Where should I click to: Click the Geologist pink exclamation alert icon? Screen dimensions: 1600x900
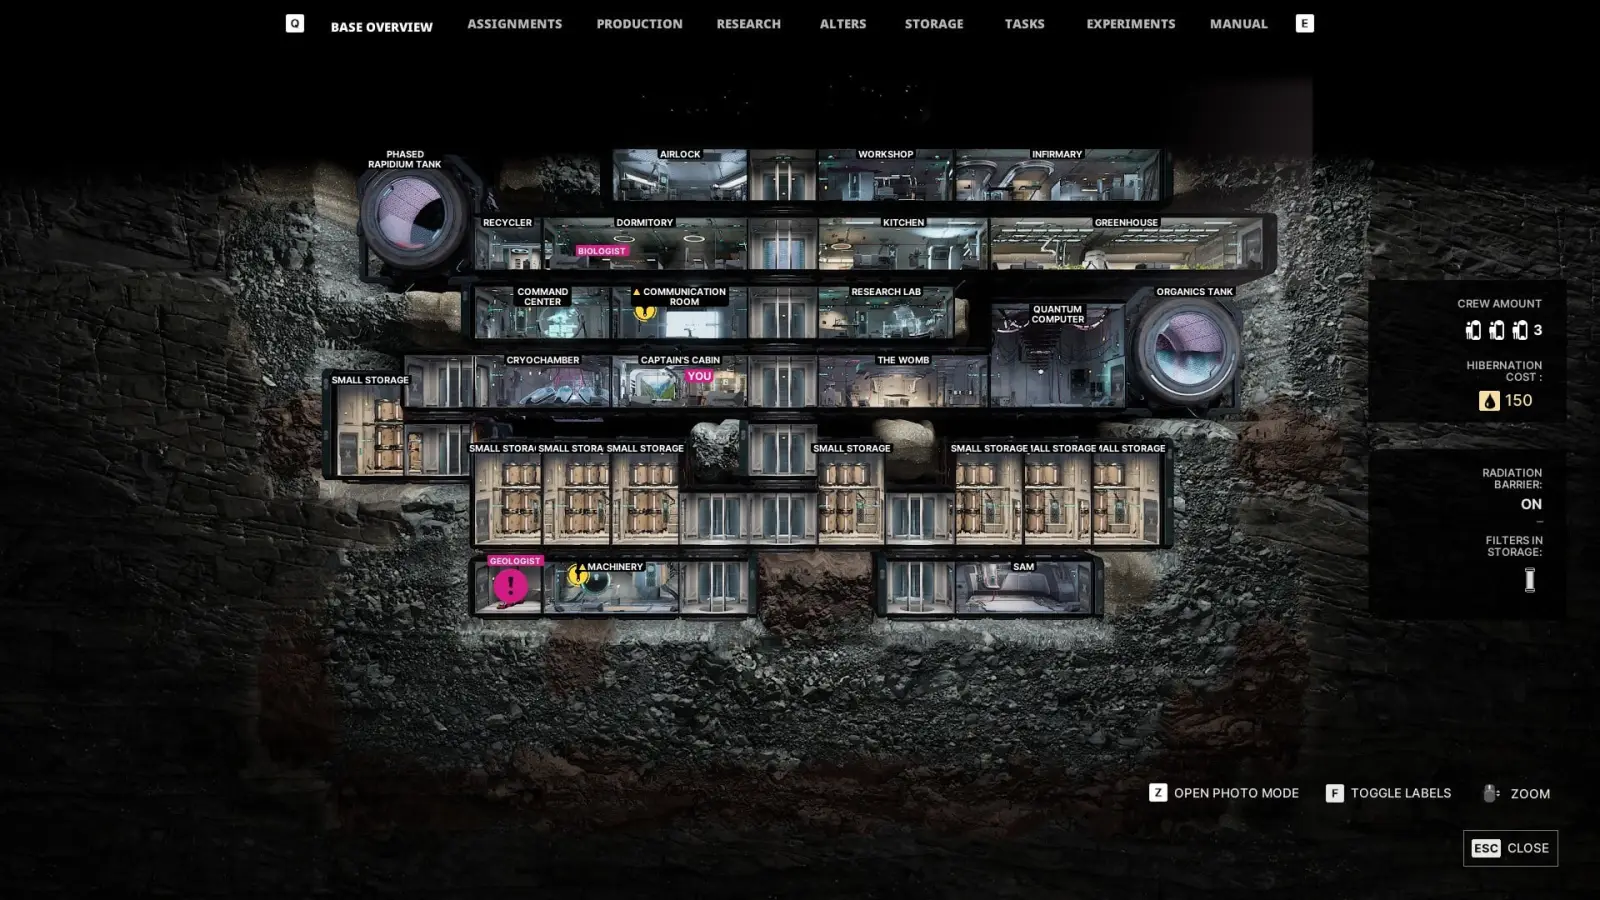point(510,586)
